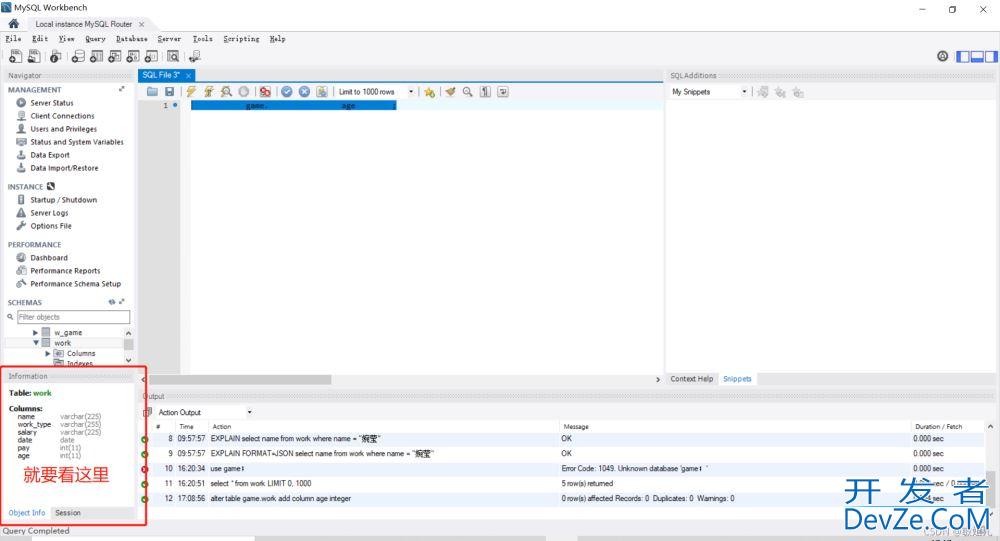Toggle continue-on-error execution icon
The width and height of the screenshot is (1000, 541).
click(265, 92)
